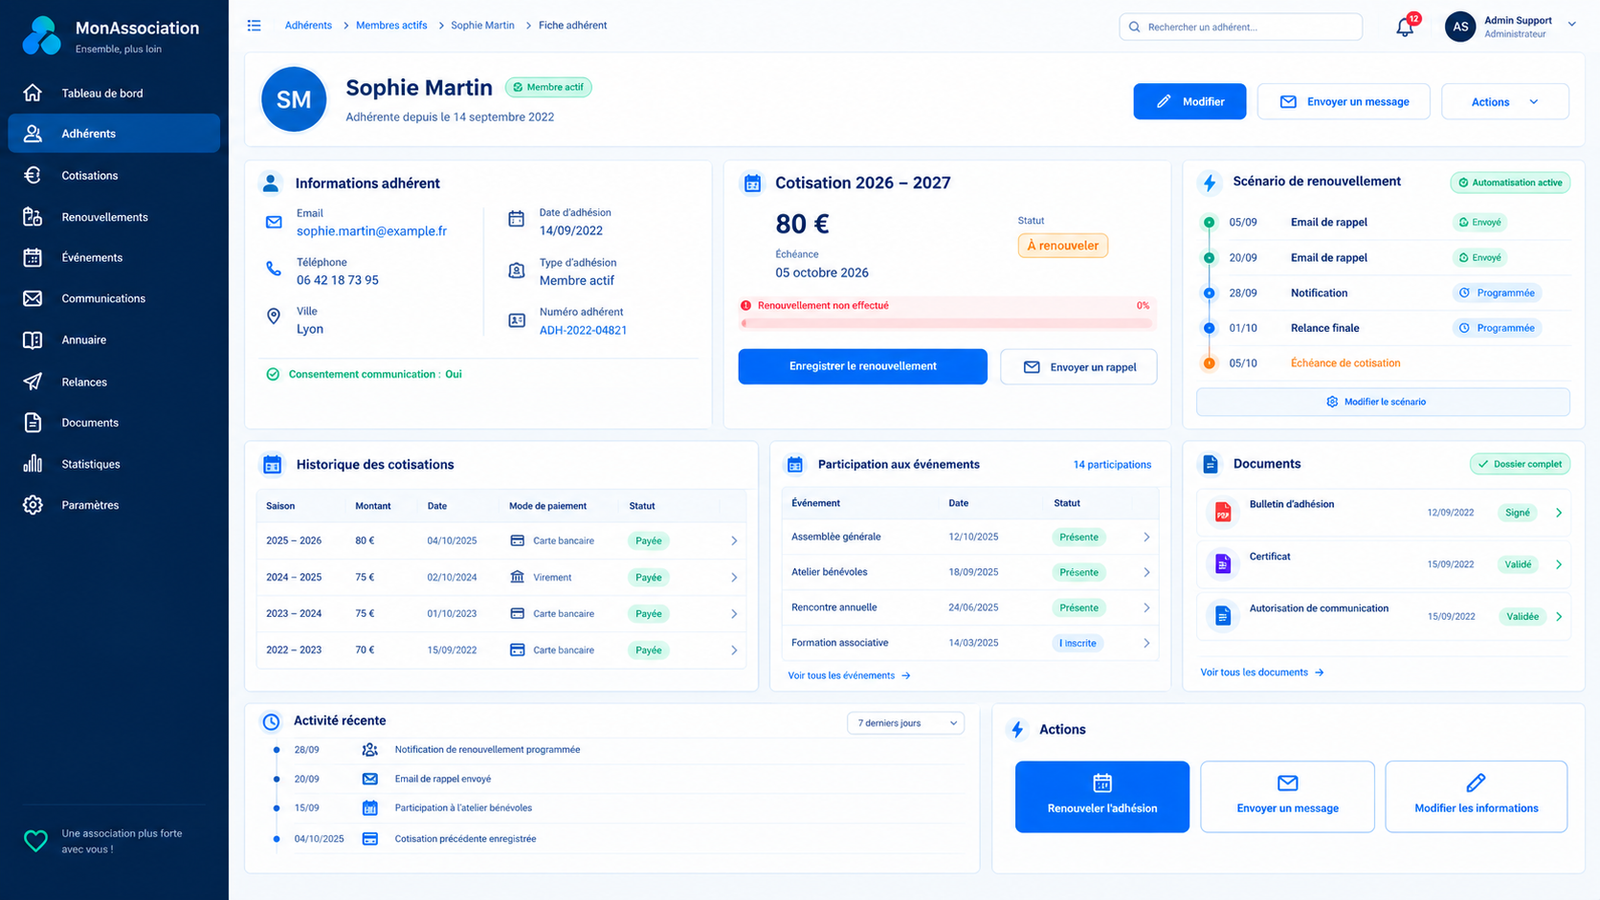Open Voir tous les événements link
Screen dimensions: 1600x900
click(849, 675)
